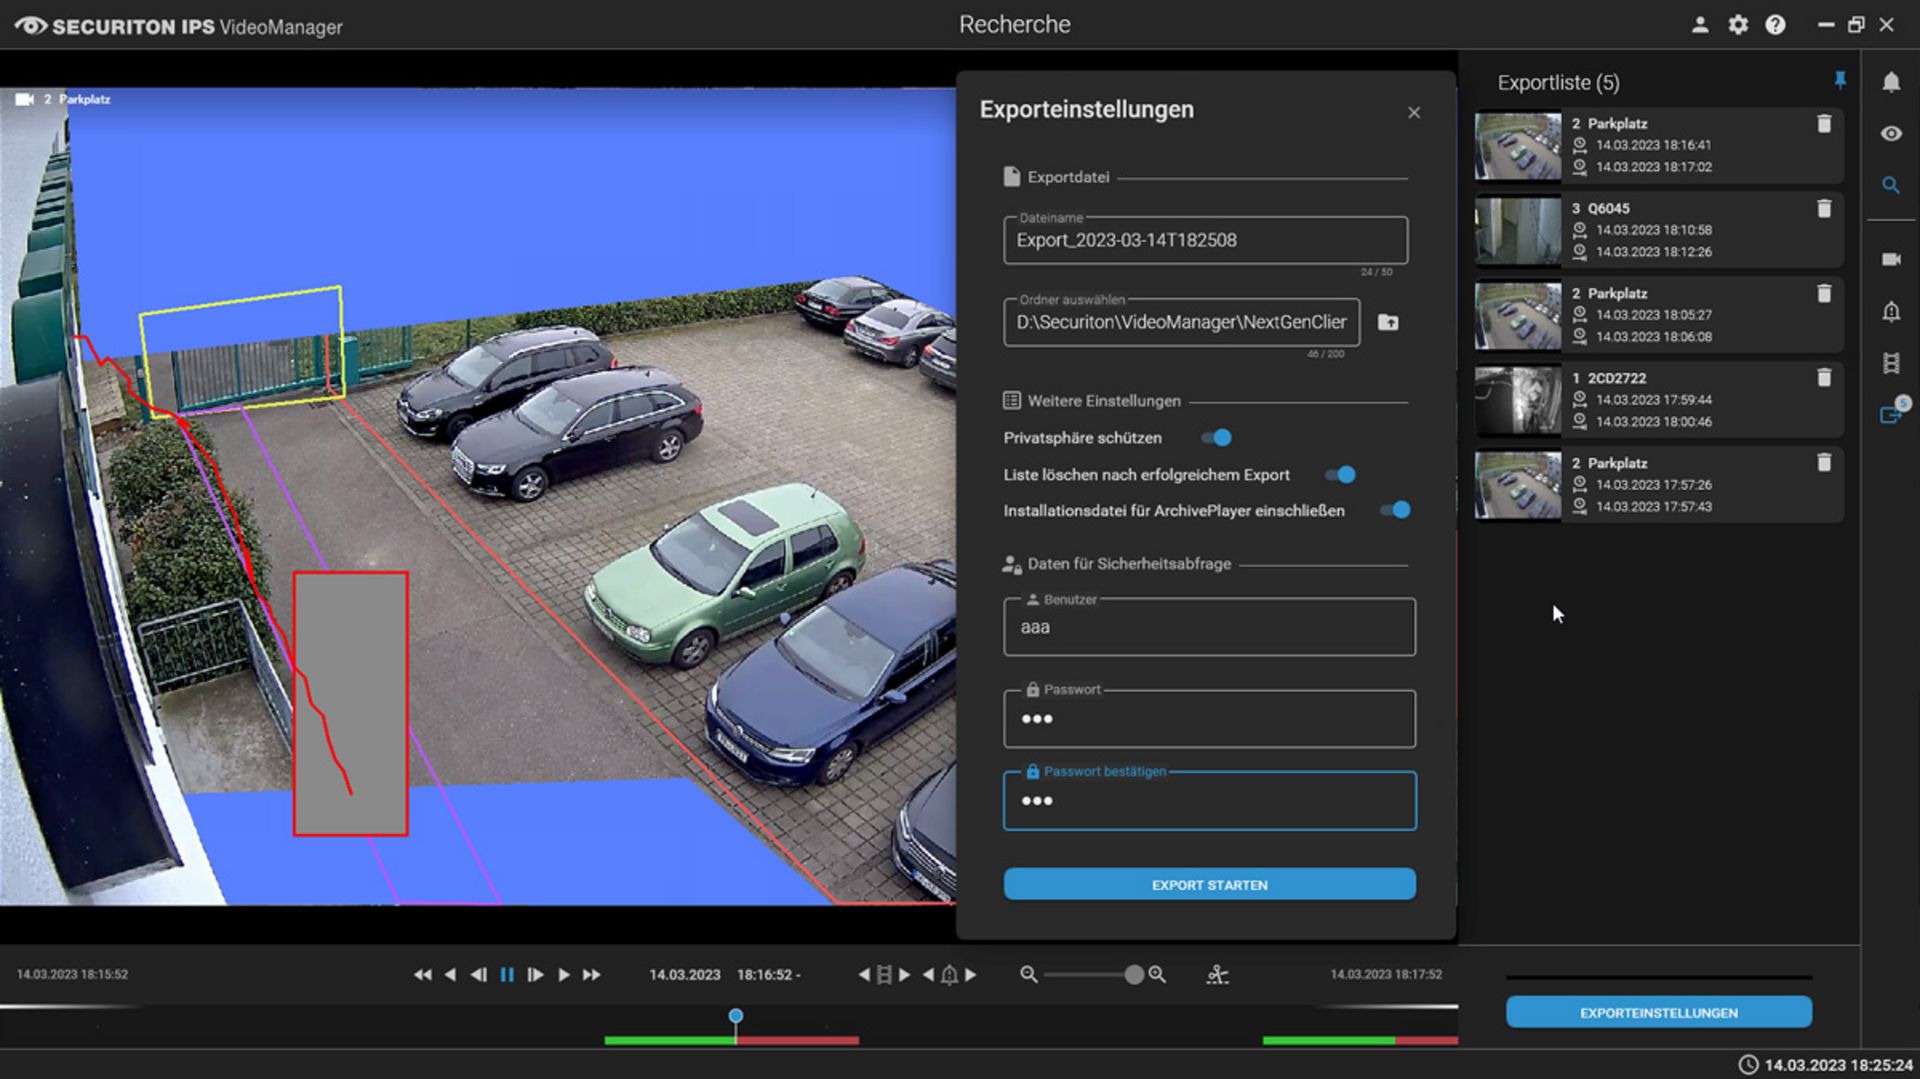The width and height of the screenshot is (1920, 1079).
Task: Open the export list icon with badge
Action: click(1892, 412)
